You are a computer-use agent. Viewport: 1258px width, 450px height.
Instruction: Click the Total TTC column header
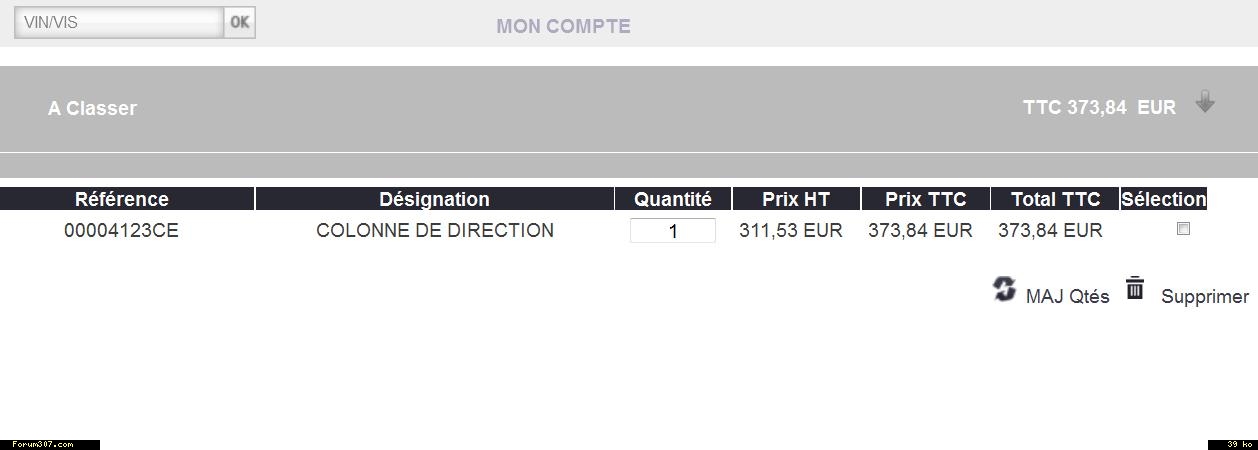[1055, 199]
